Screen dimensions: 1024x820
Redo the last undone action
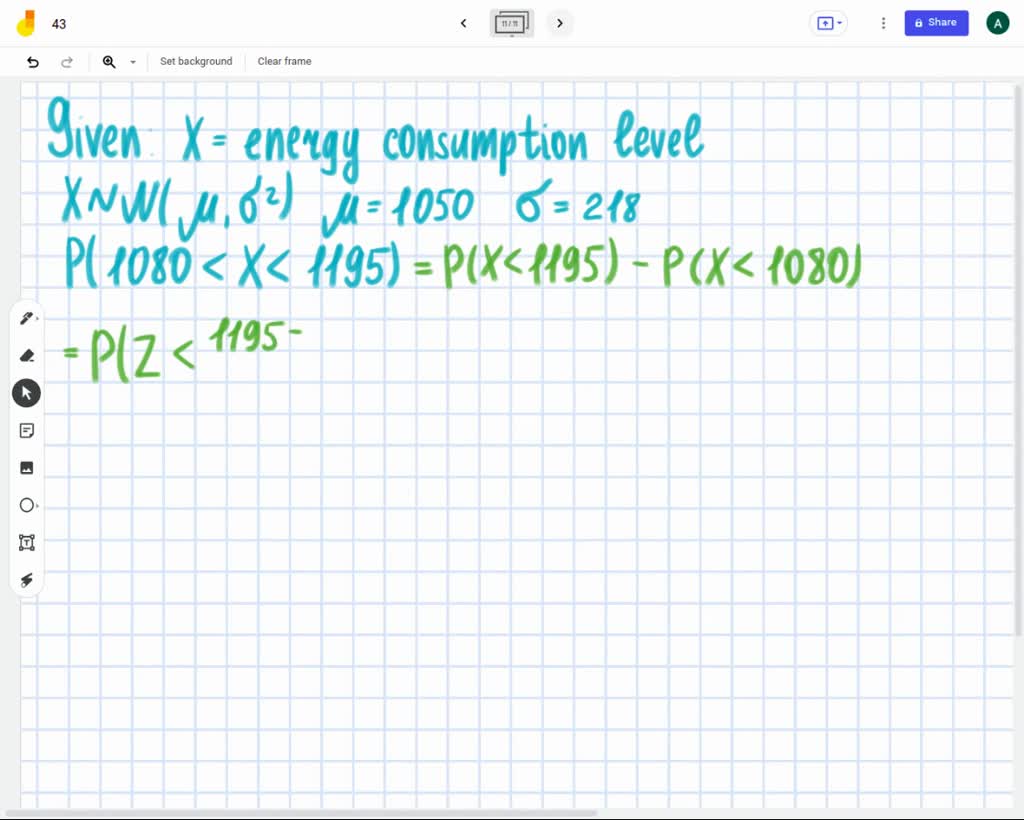pos(67,61)
